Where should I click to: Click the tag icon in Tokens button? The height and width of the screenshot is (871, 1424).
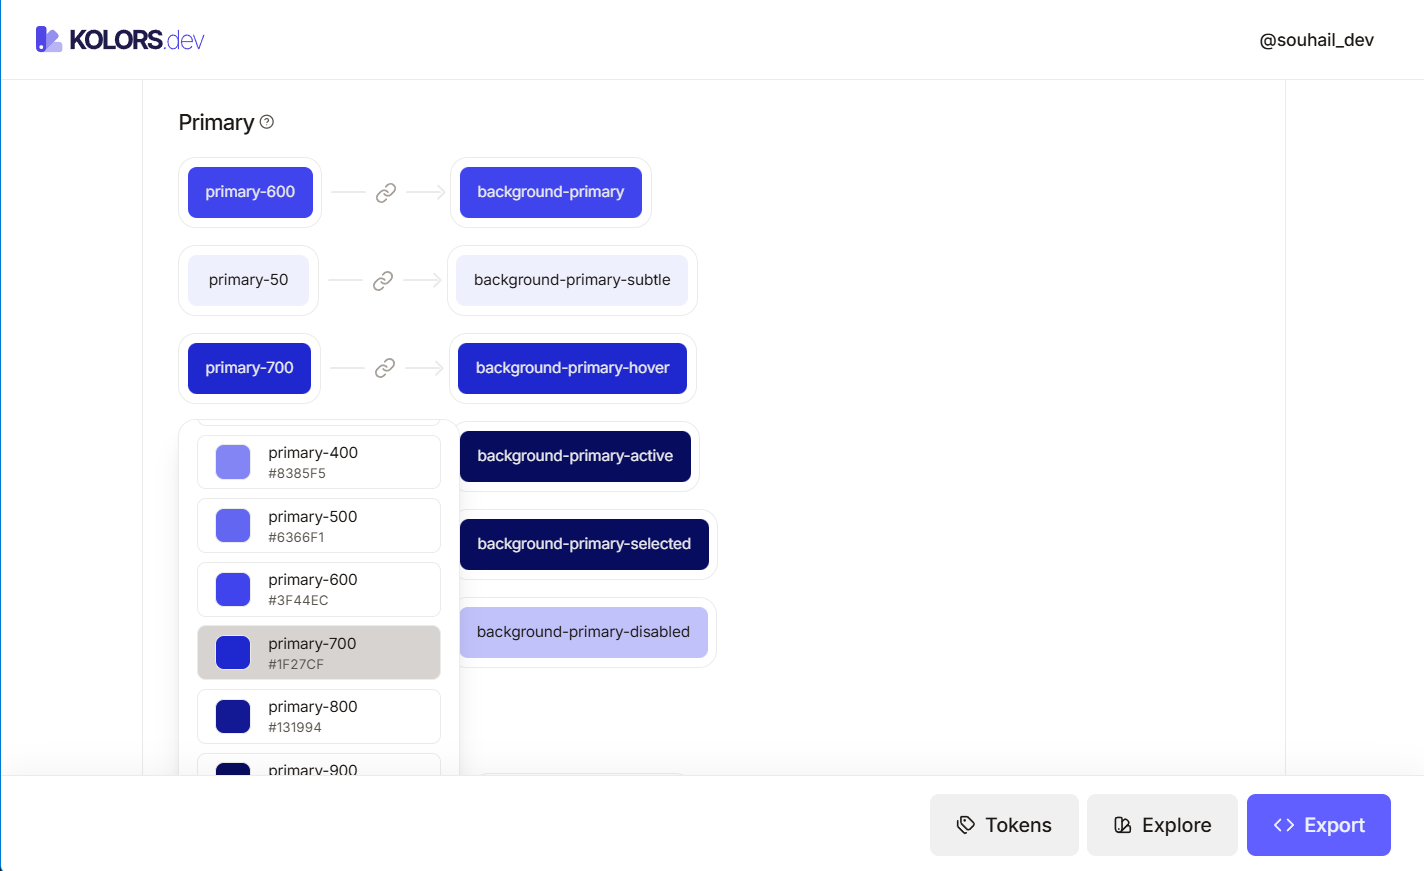tap(966, 825)
